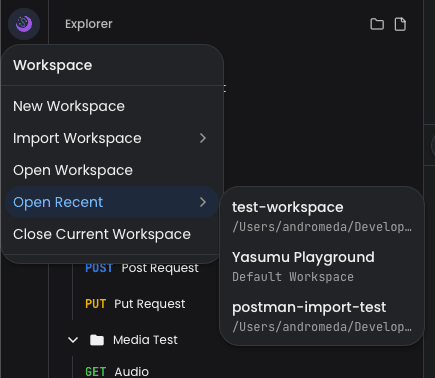Select the GET Audio request
This screenshot has width=435, height=378.
117,371
